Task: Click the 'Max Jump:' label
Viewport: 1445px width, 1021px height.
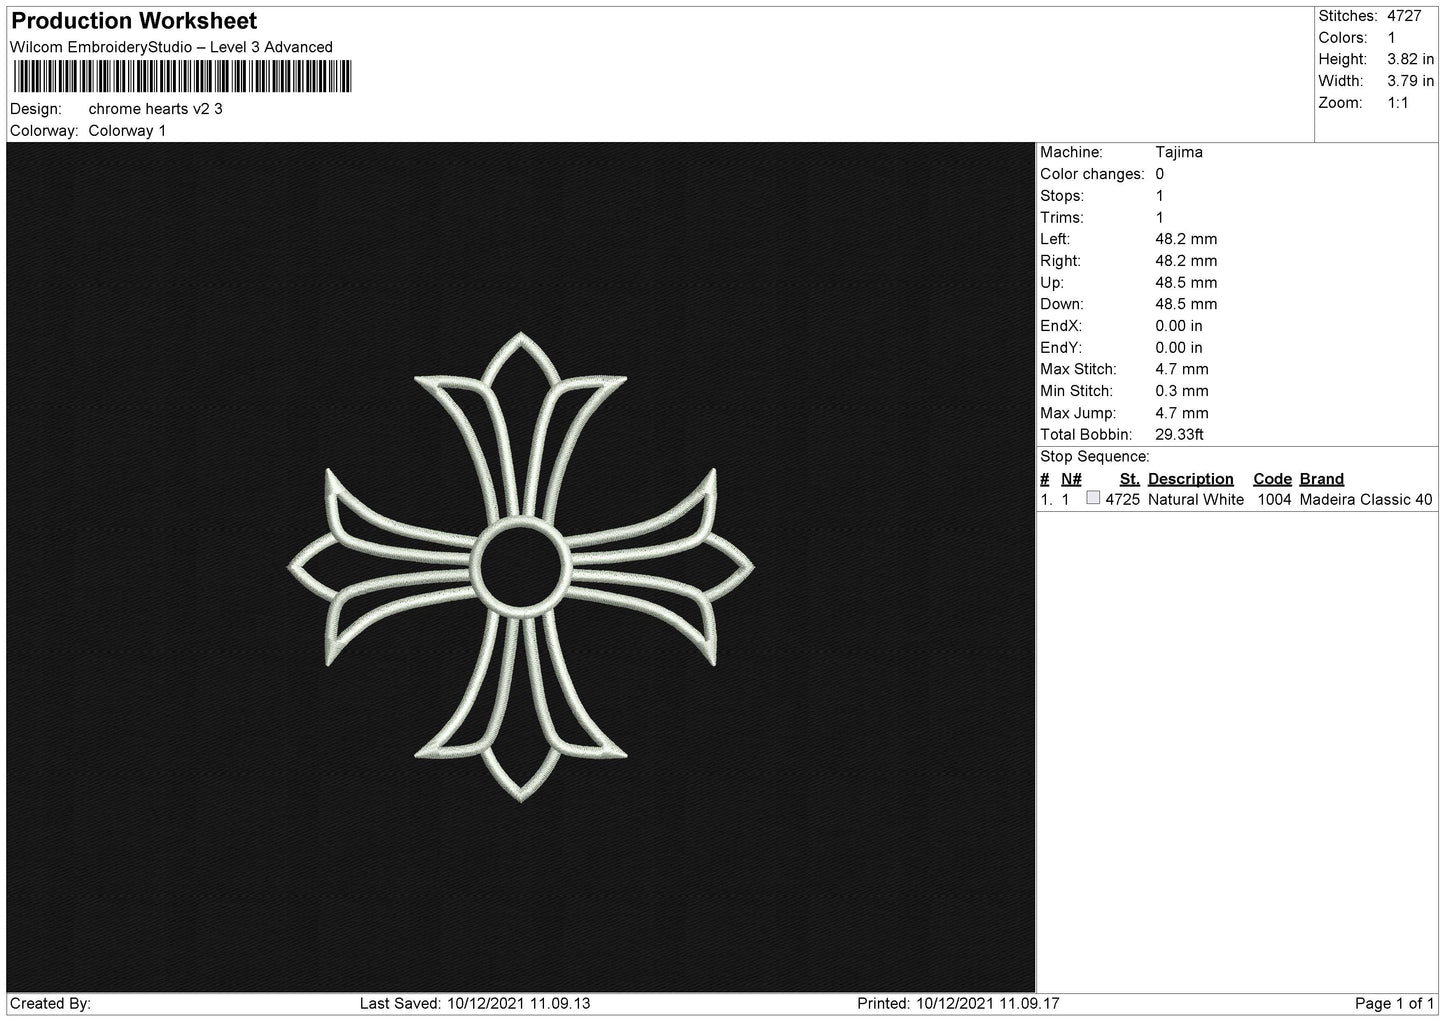Action: coord(1077,413)
